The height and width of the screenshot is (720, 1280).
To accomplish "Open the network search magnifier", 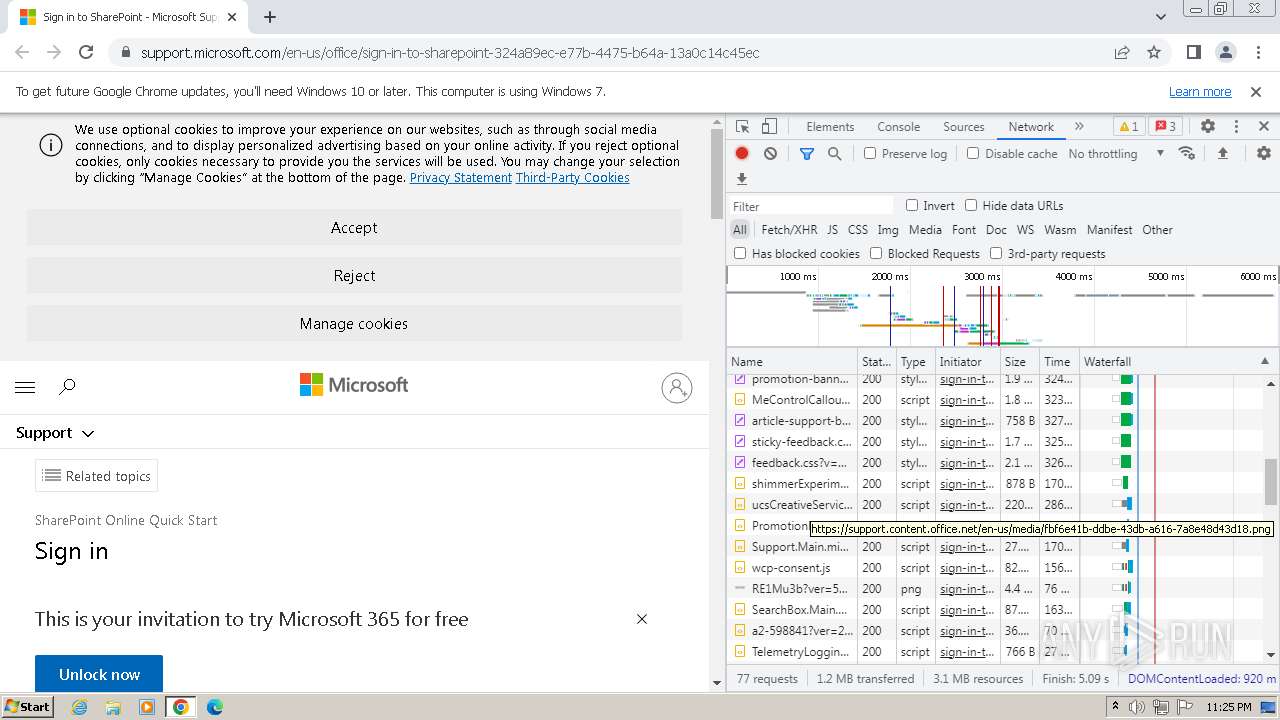I will [834, 154].
